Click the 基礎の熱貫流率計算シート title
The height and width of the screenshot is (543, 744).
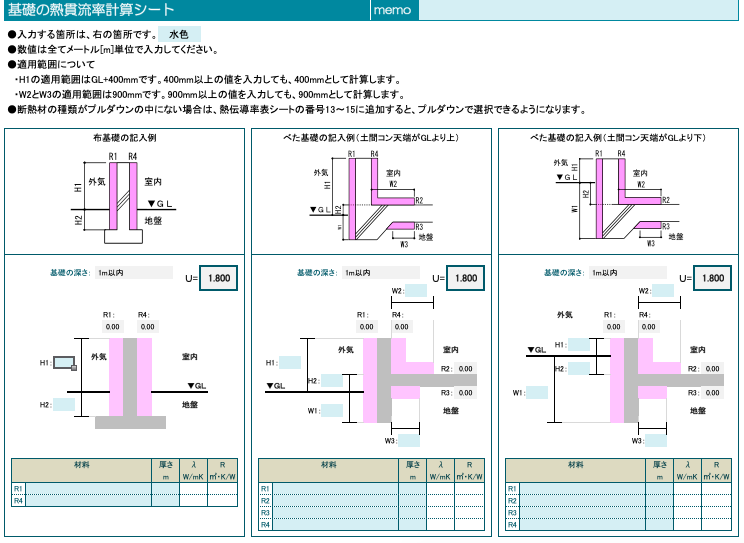[91, 9]
